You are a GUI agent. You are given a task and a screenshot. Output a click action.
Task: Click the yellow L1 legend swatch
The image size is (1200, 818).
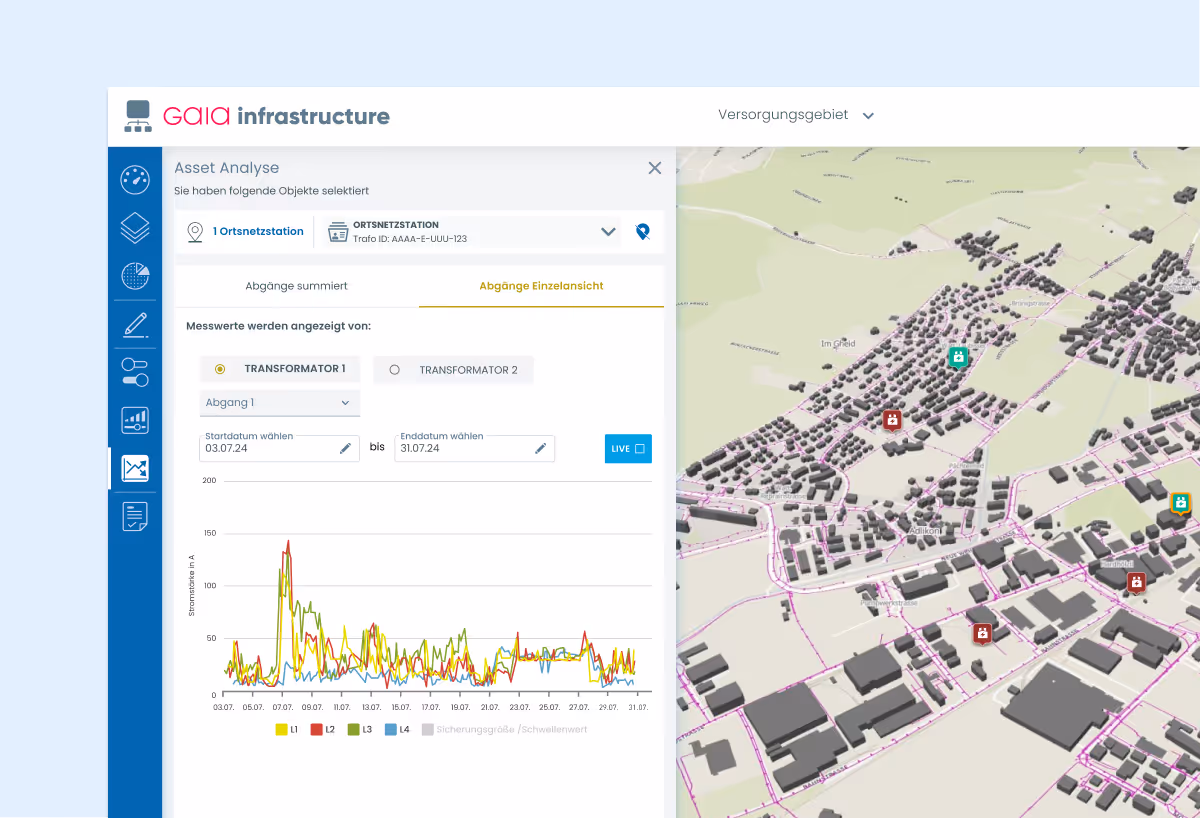tap(282, 730)
